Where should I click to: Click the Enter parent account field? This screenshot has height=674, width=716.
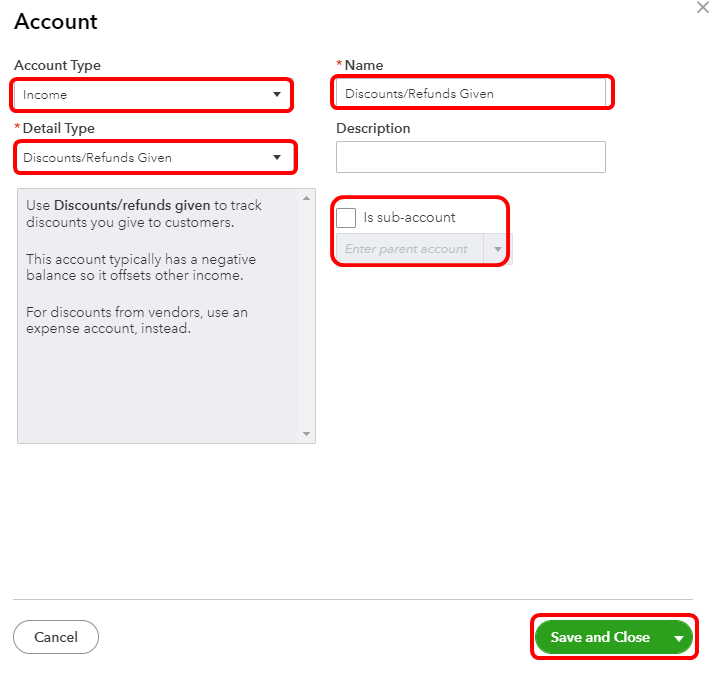410,249
